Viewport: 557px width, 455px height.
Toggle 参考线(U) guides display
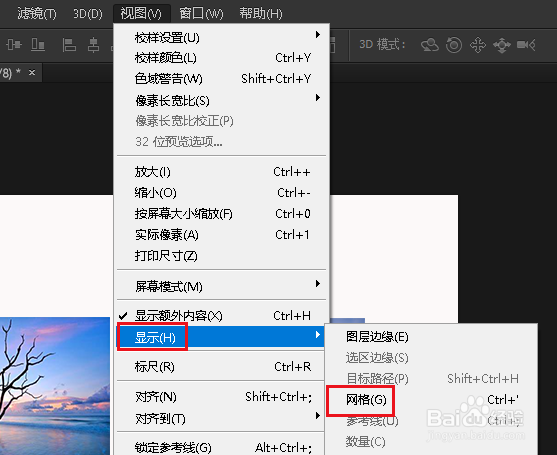pyautogui.click(x=431, y=421)
